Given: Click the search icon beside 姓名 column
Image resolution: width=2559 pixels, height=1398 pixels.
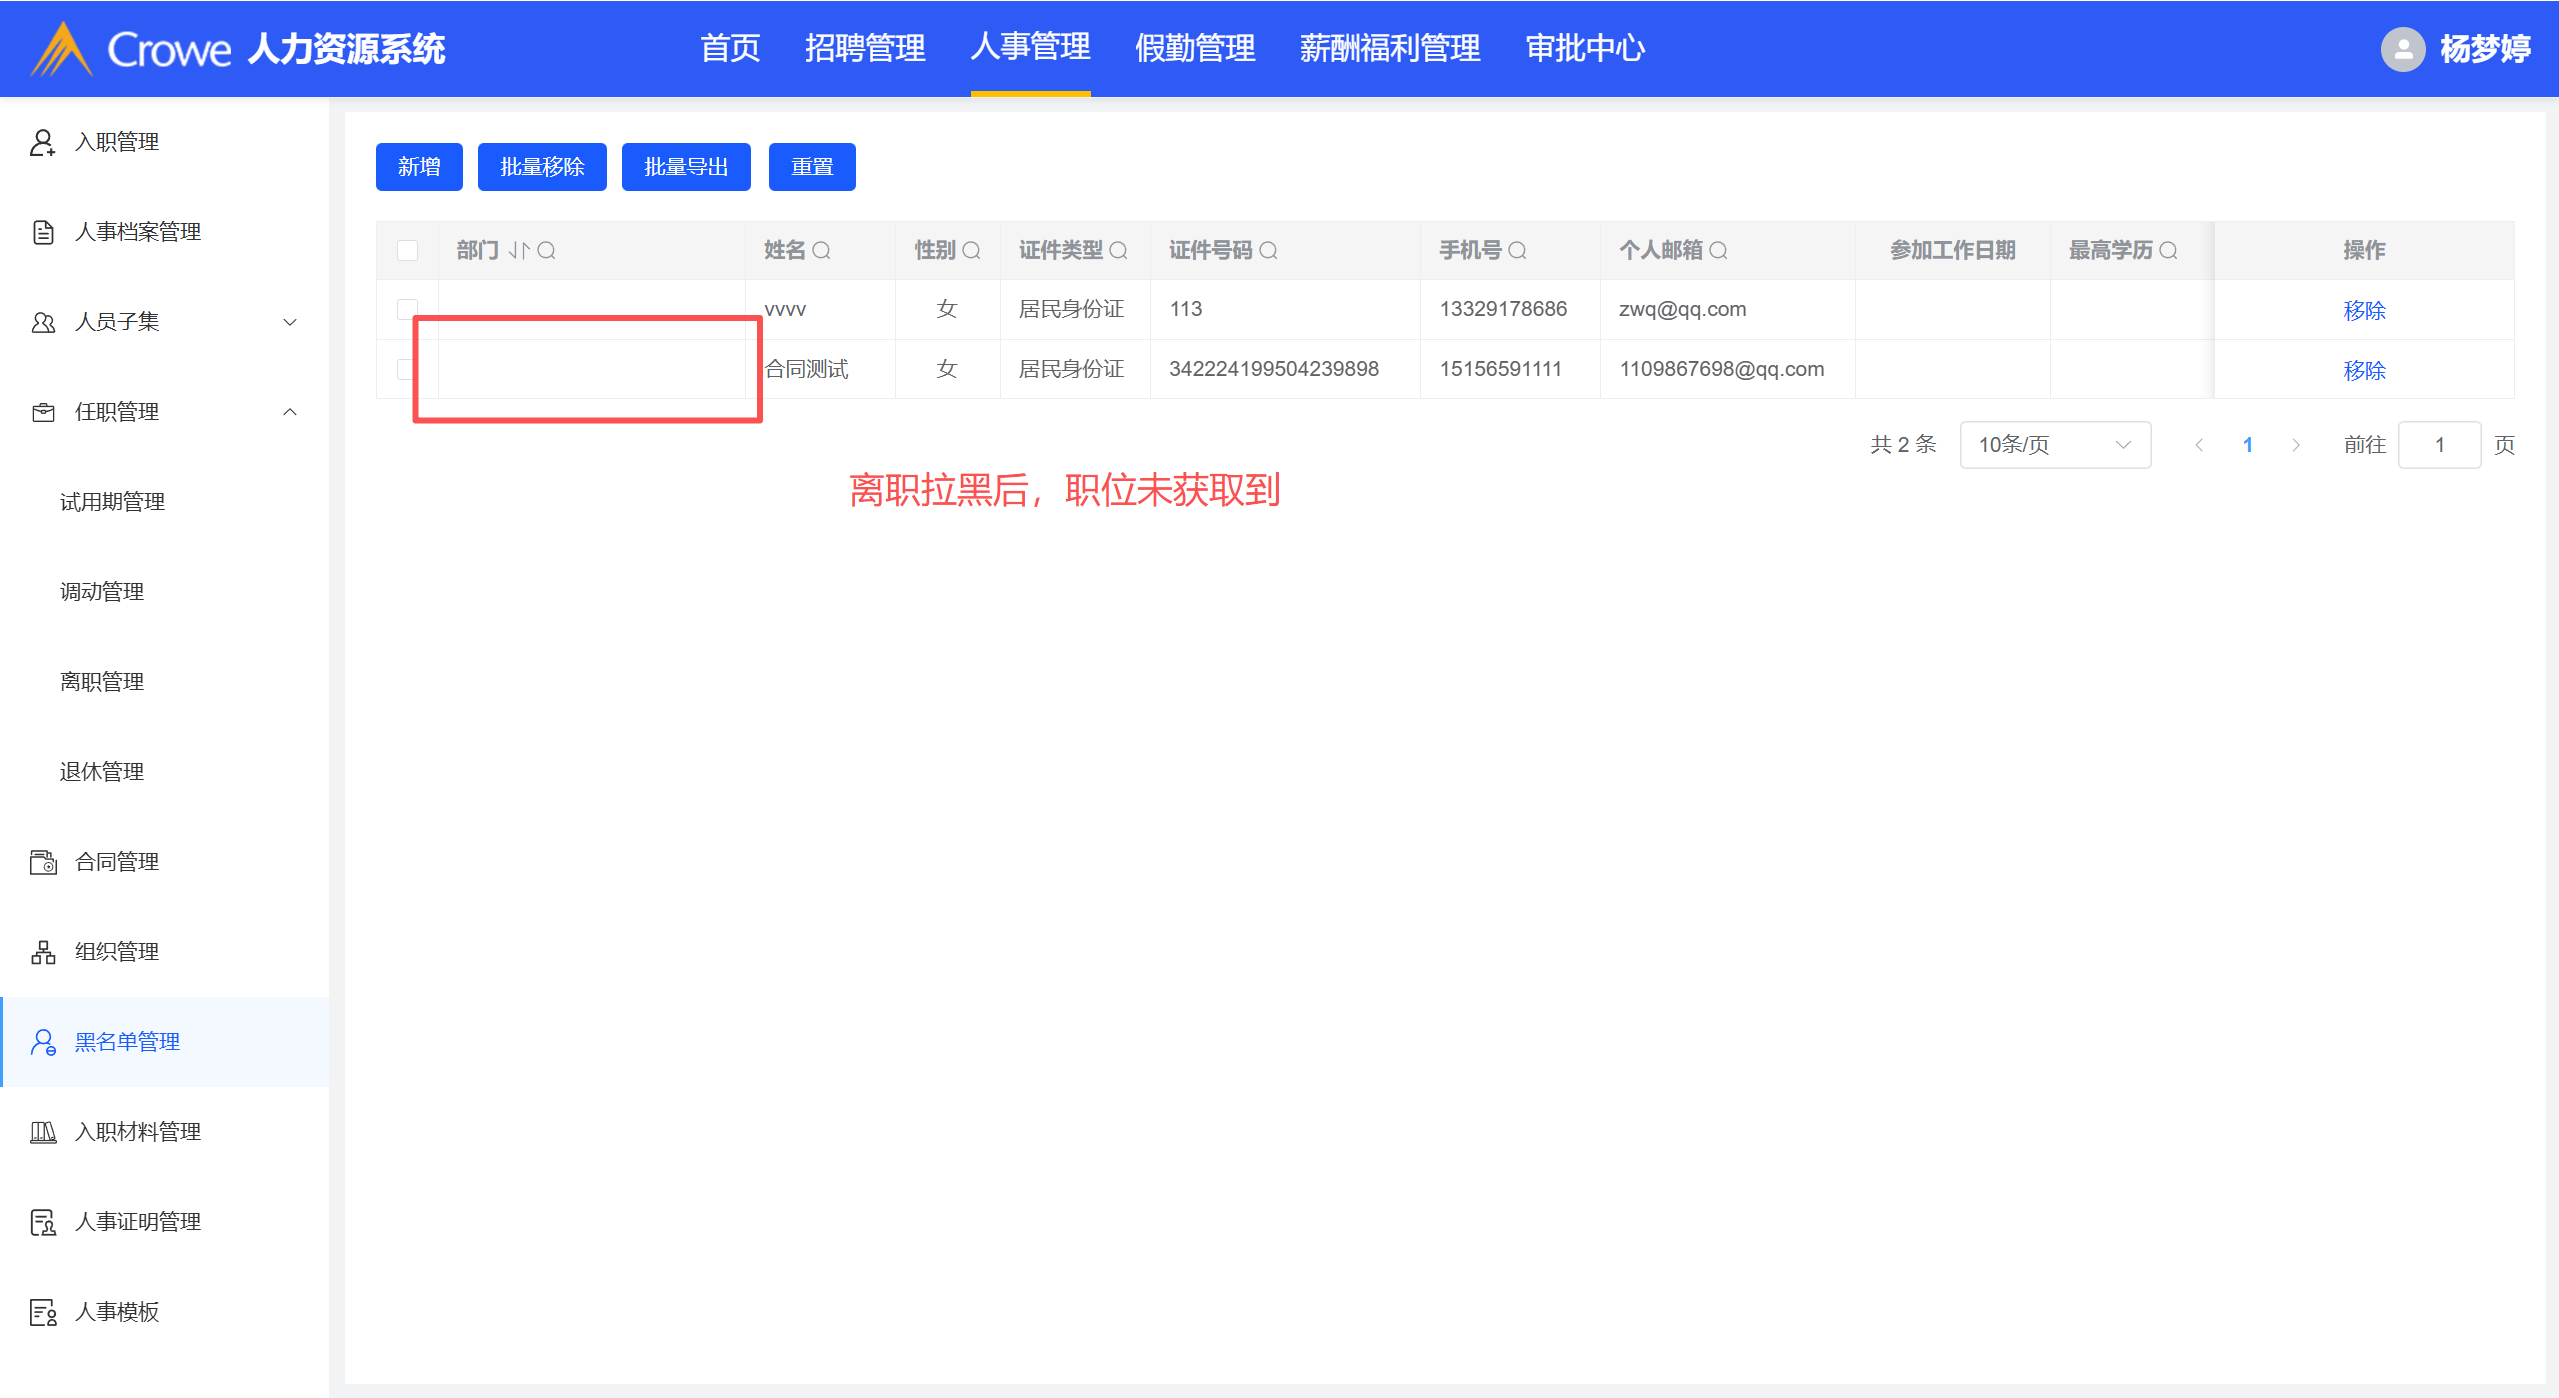Looking at the screenshot, I should pyautogui.click(x=821, y=250).
